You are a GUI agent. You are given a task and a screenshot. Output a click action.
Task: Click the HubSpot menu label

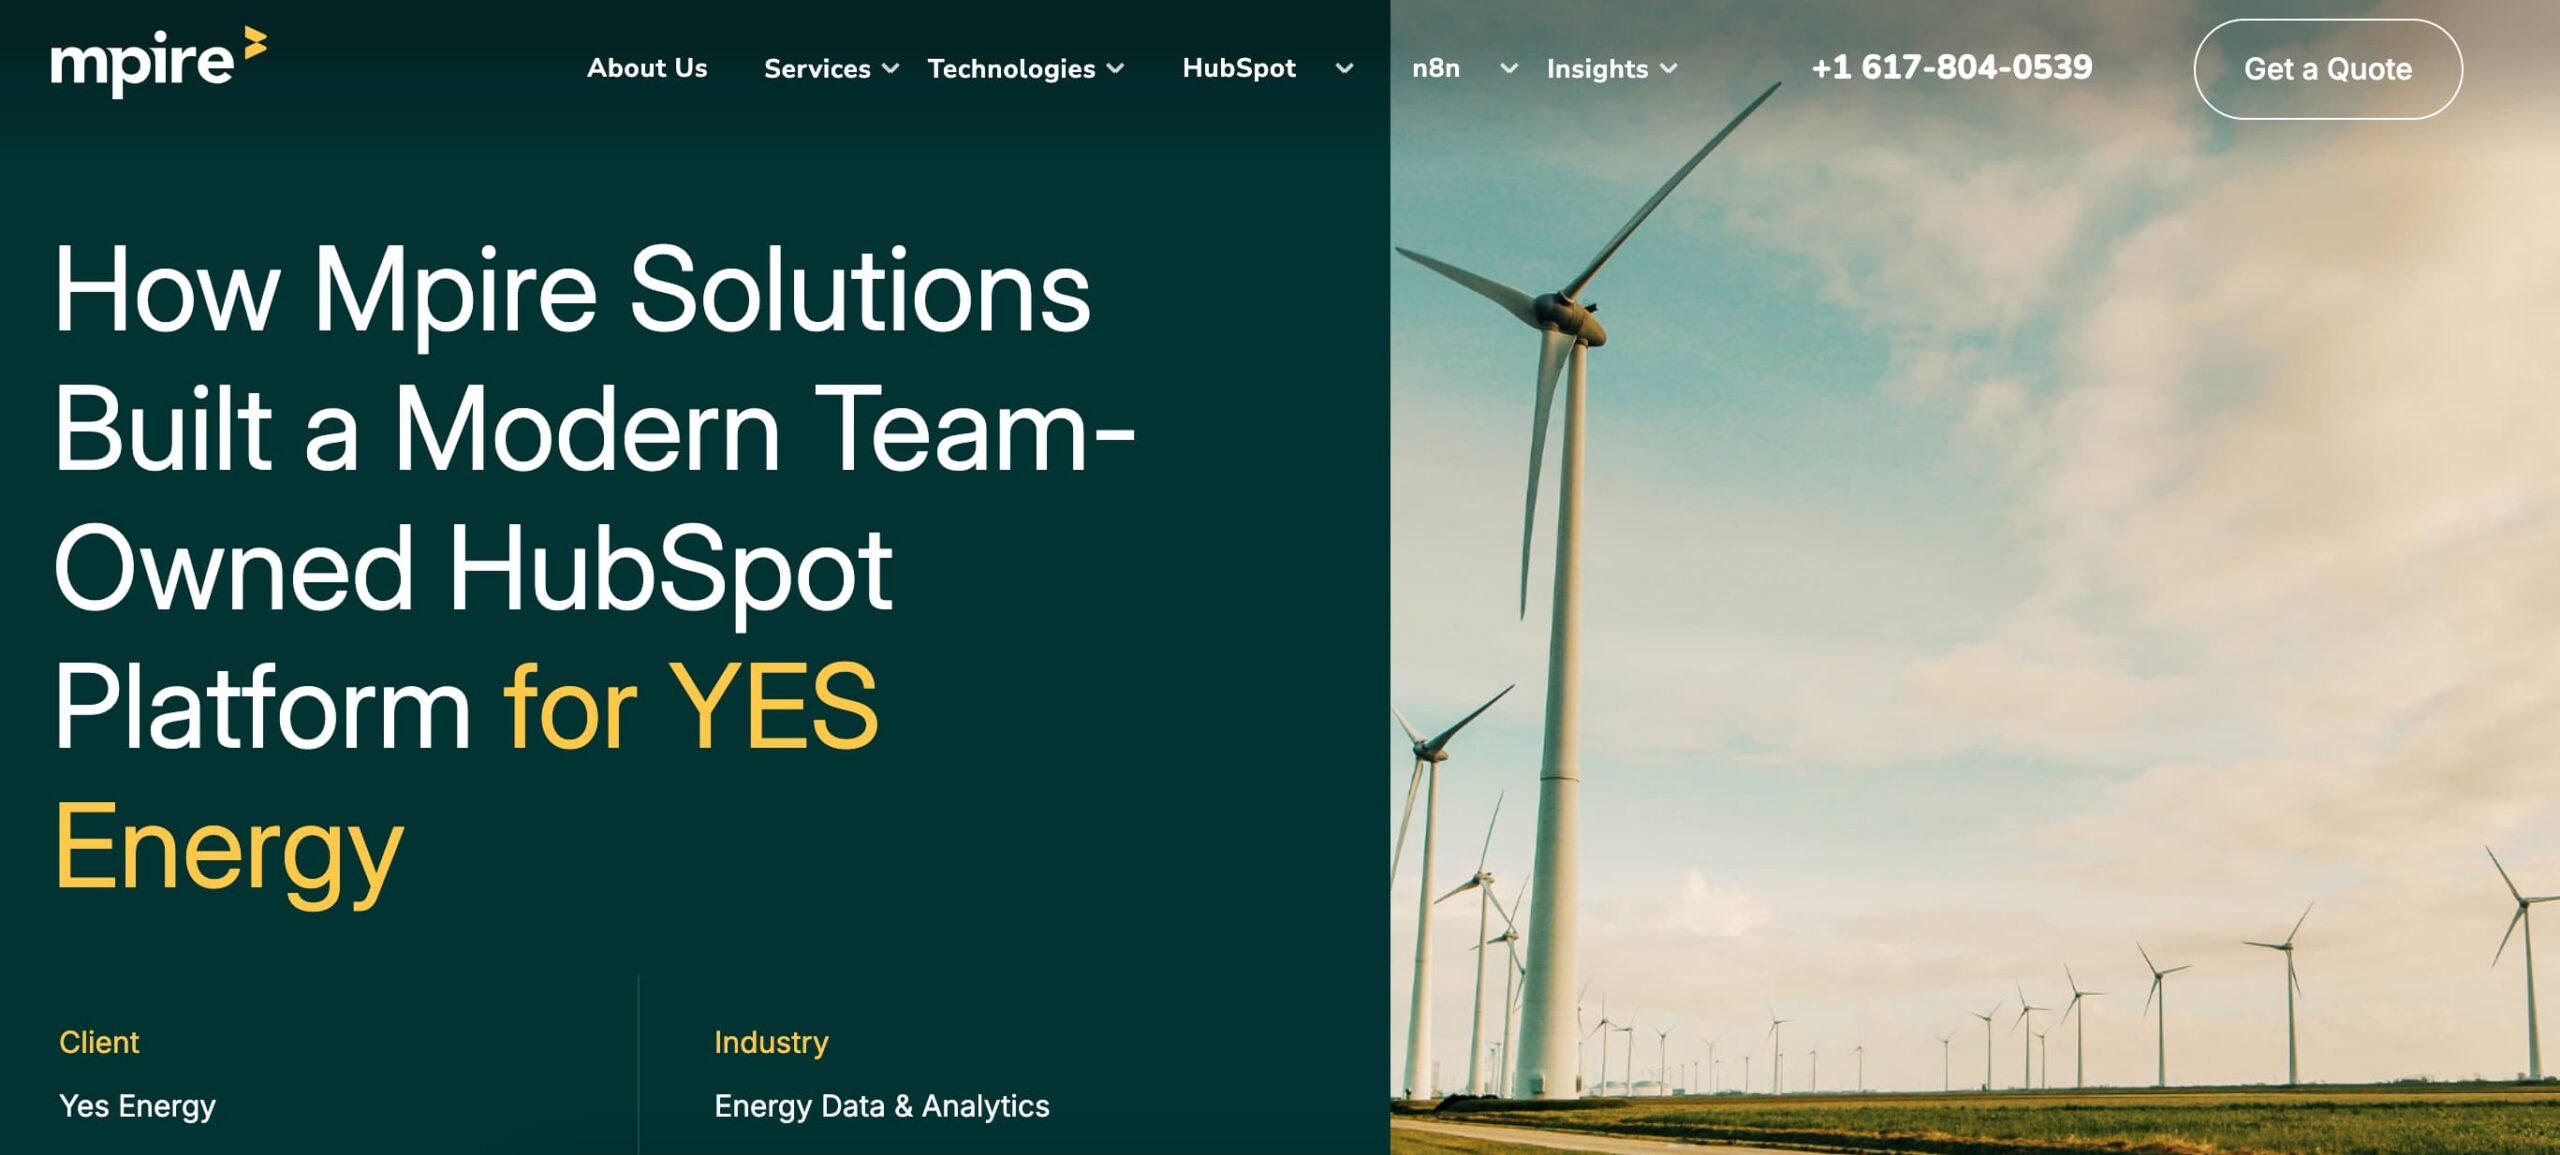tap(1238, 68)
